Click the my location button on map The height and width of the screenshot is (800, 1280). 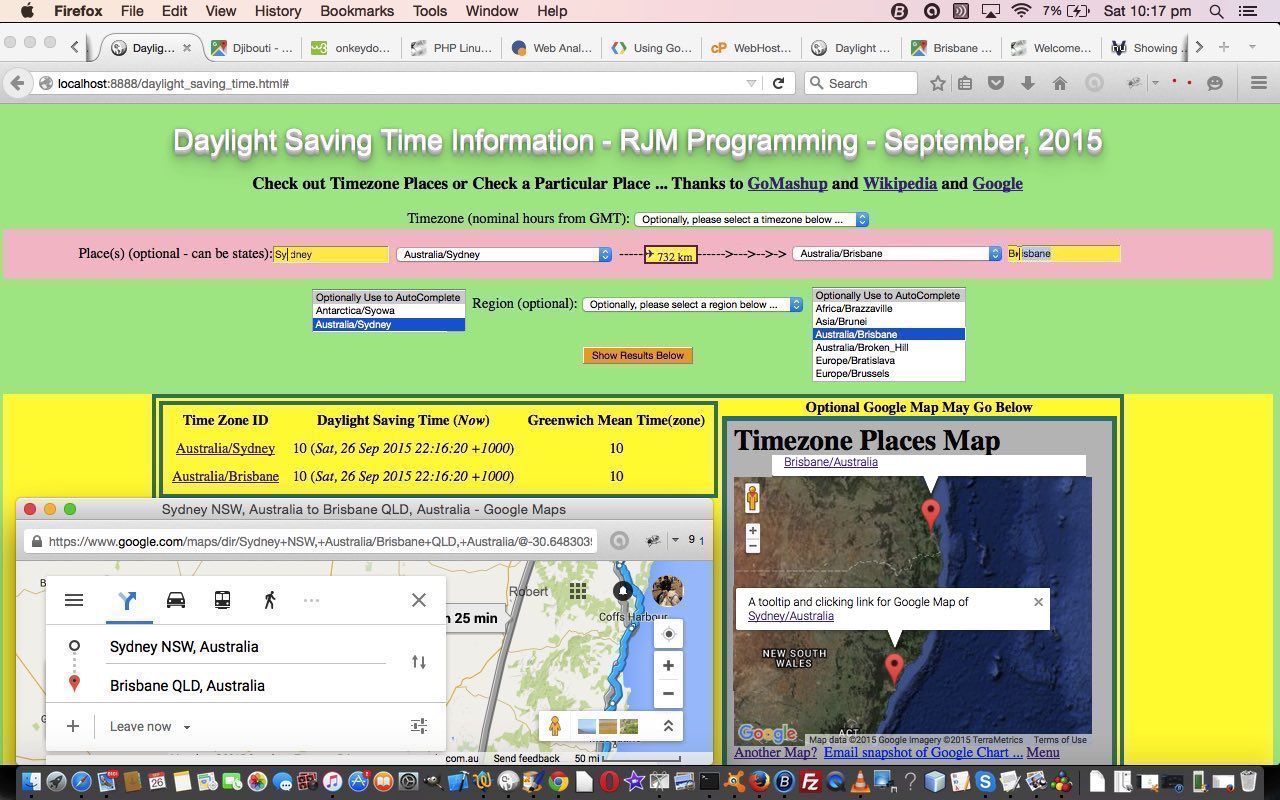(x=668, y=634)
